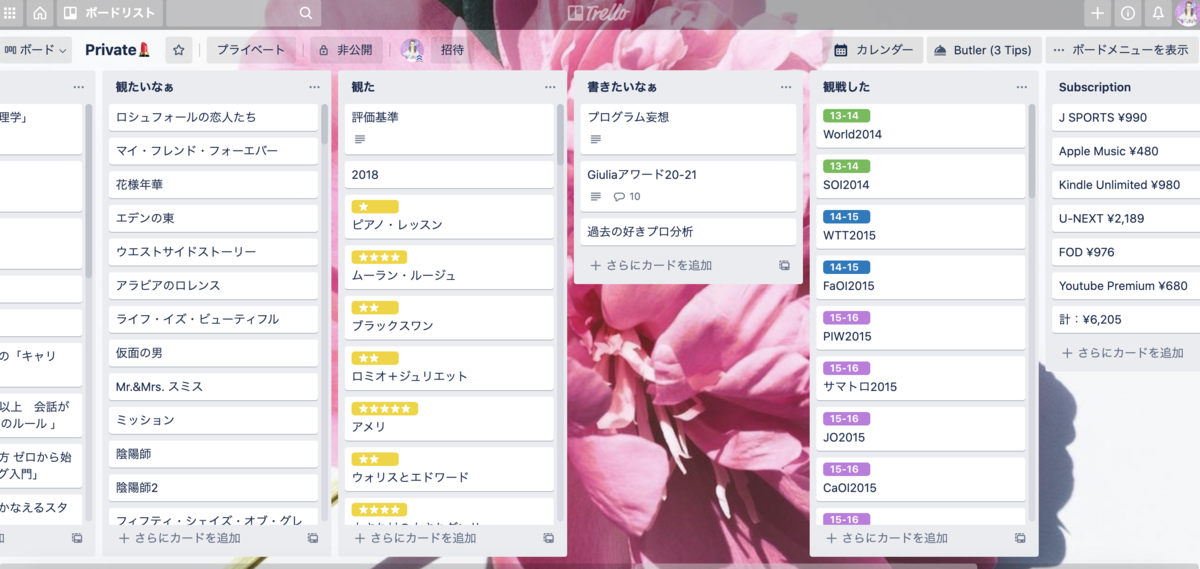Star the Private board
Screen dimensions: 1200x569
click(x=179, y=50)
